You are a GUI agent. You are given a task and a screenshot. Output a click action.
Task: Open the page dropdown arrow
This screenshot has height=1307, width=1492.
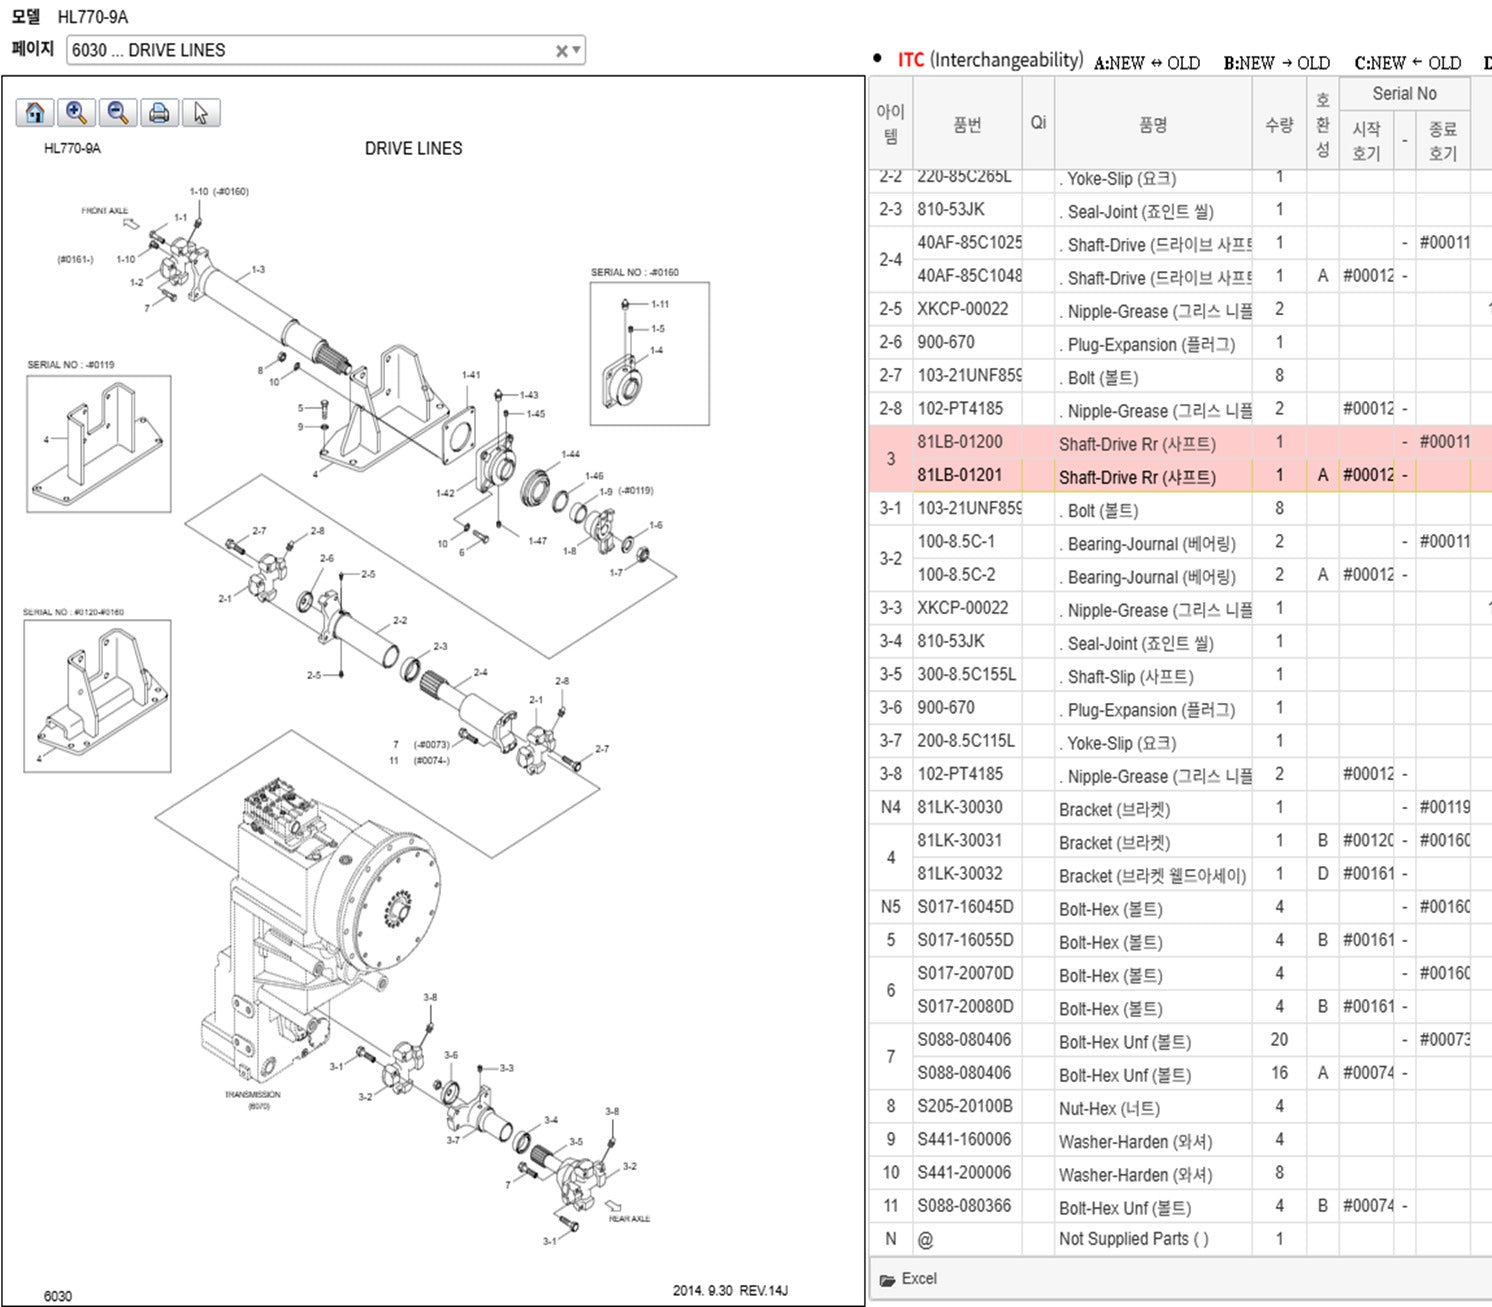coord(576,50)
